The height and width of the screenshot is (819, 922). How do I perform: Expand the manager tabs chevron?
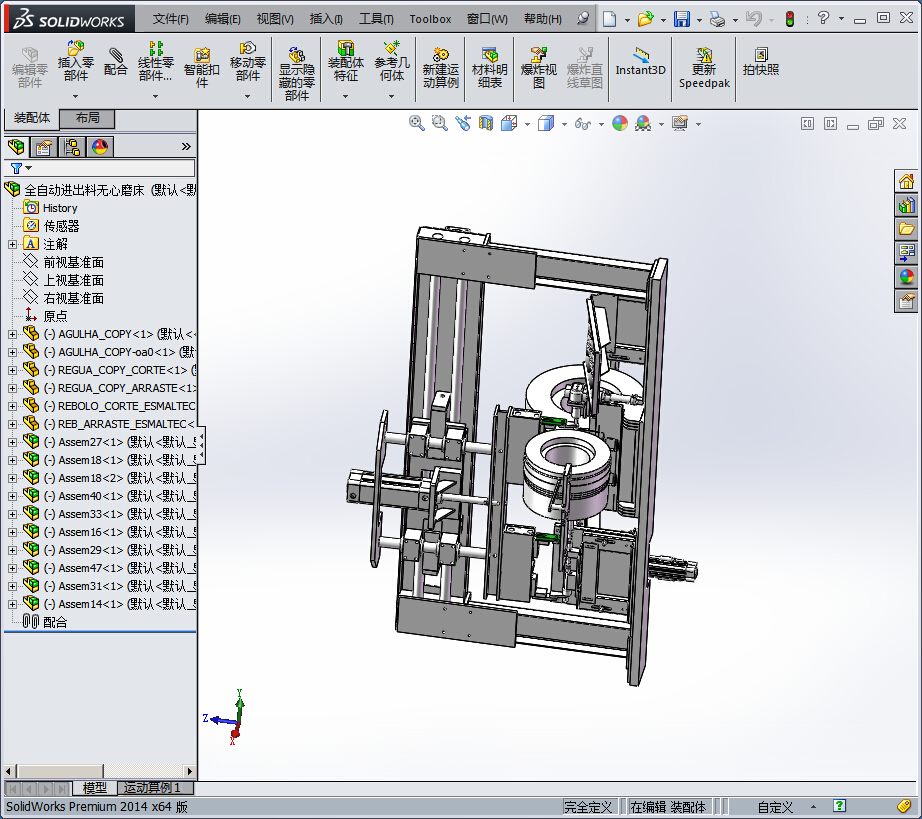[x=186, y=146]
